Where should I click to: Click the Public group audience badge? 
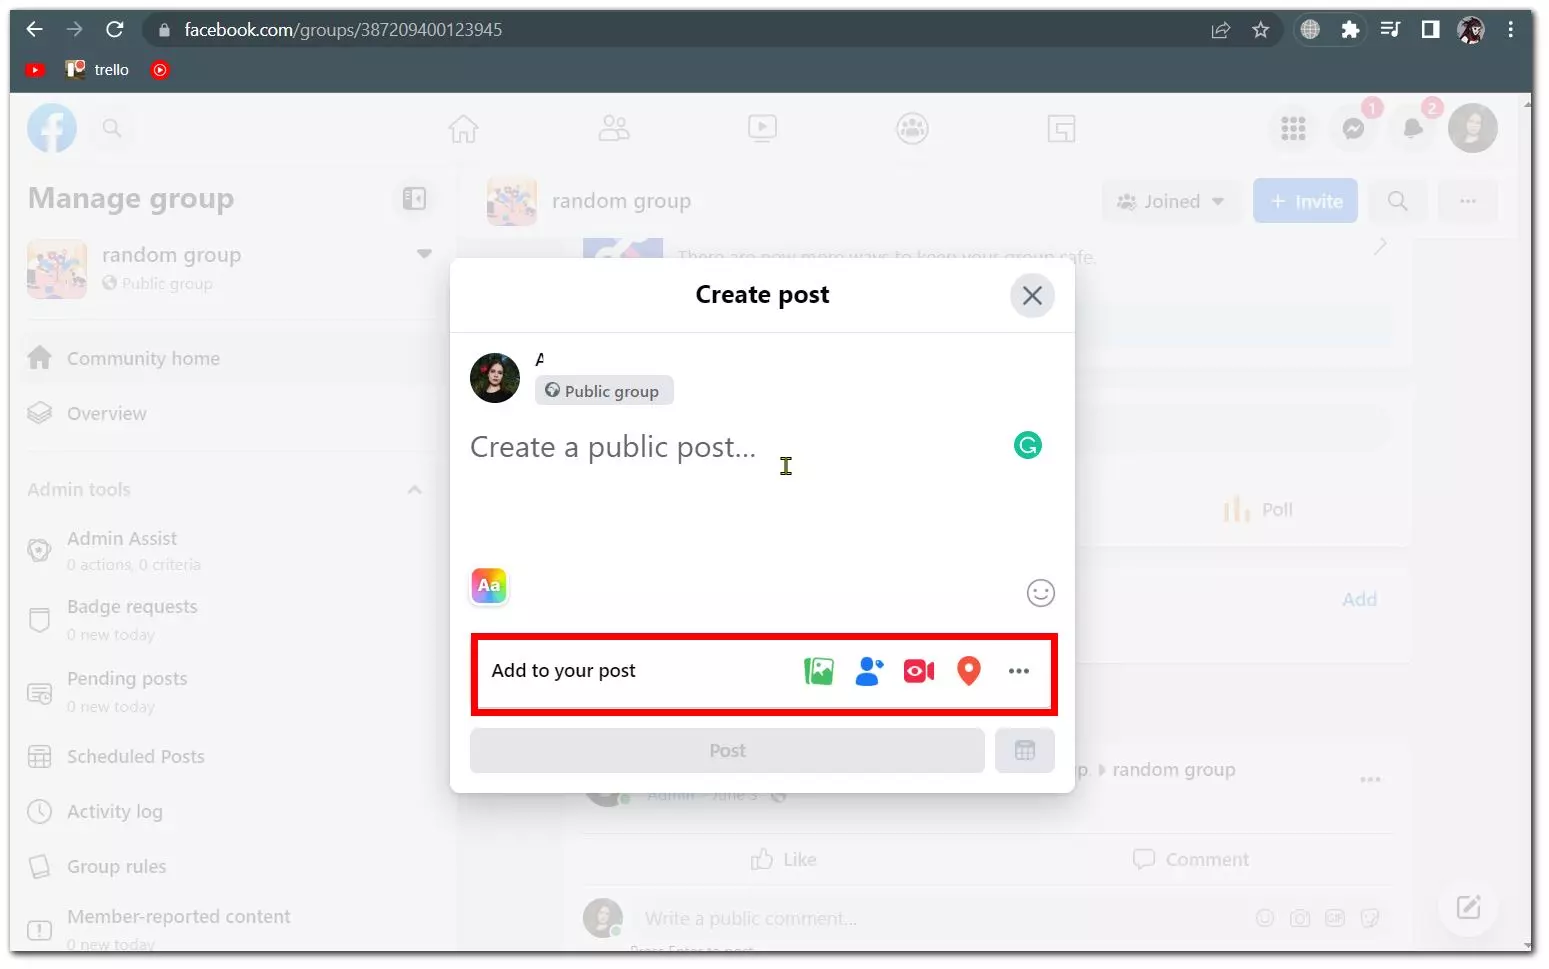[604, 391]
